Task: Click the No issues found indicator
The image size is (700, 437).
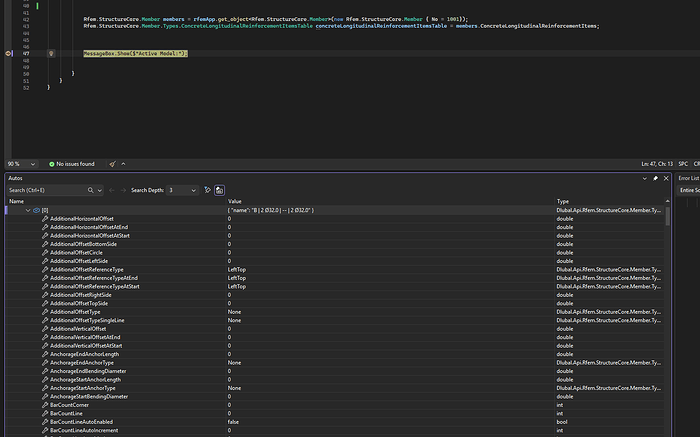Action: pos(70,163)
